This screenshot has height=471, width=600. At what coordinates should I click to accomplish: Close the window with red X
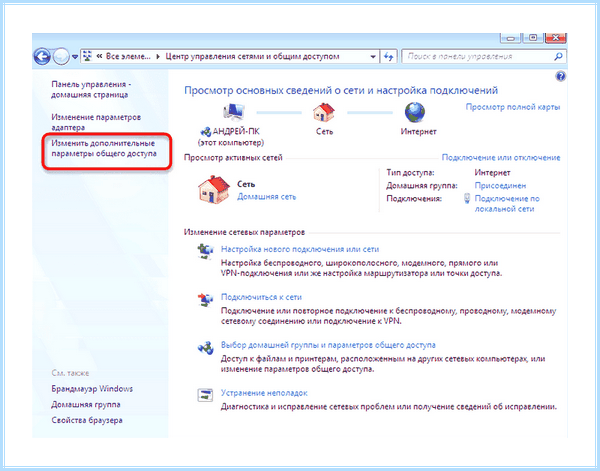556,37
